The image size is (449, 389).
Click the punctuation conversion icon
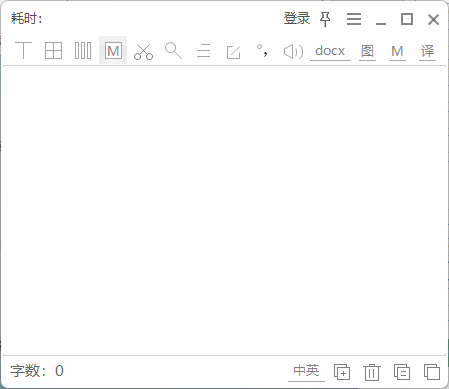pos(262,51)
